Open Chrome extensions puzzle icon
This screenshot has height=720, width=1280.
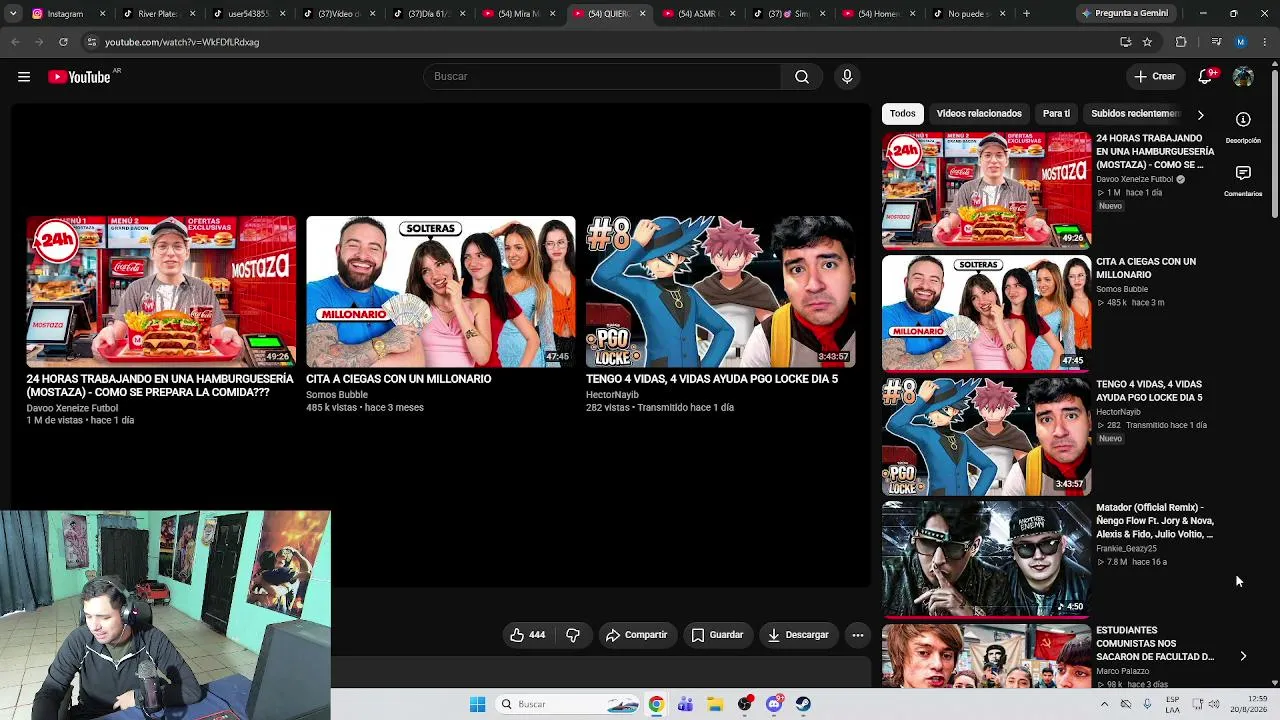(1181, 42)
